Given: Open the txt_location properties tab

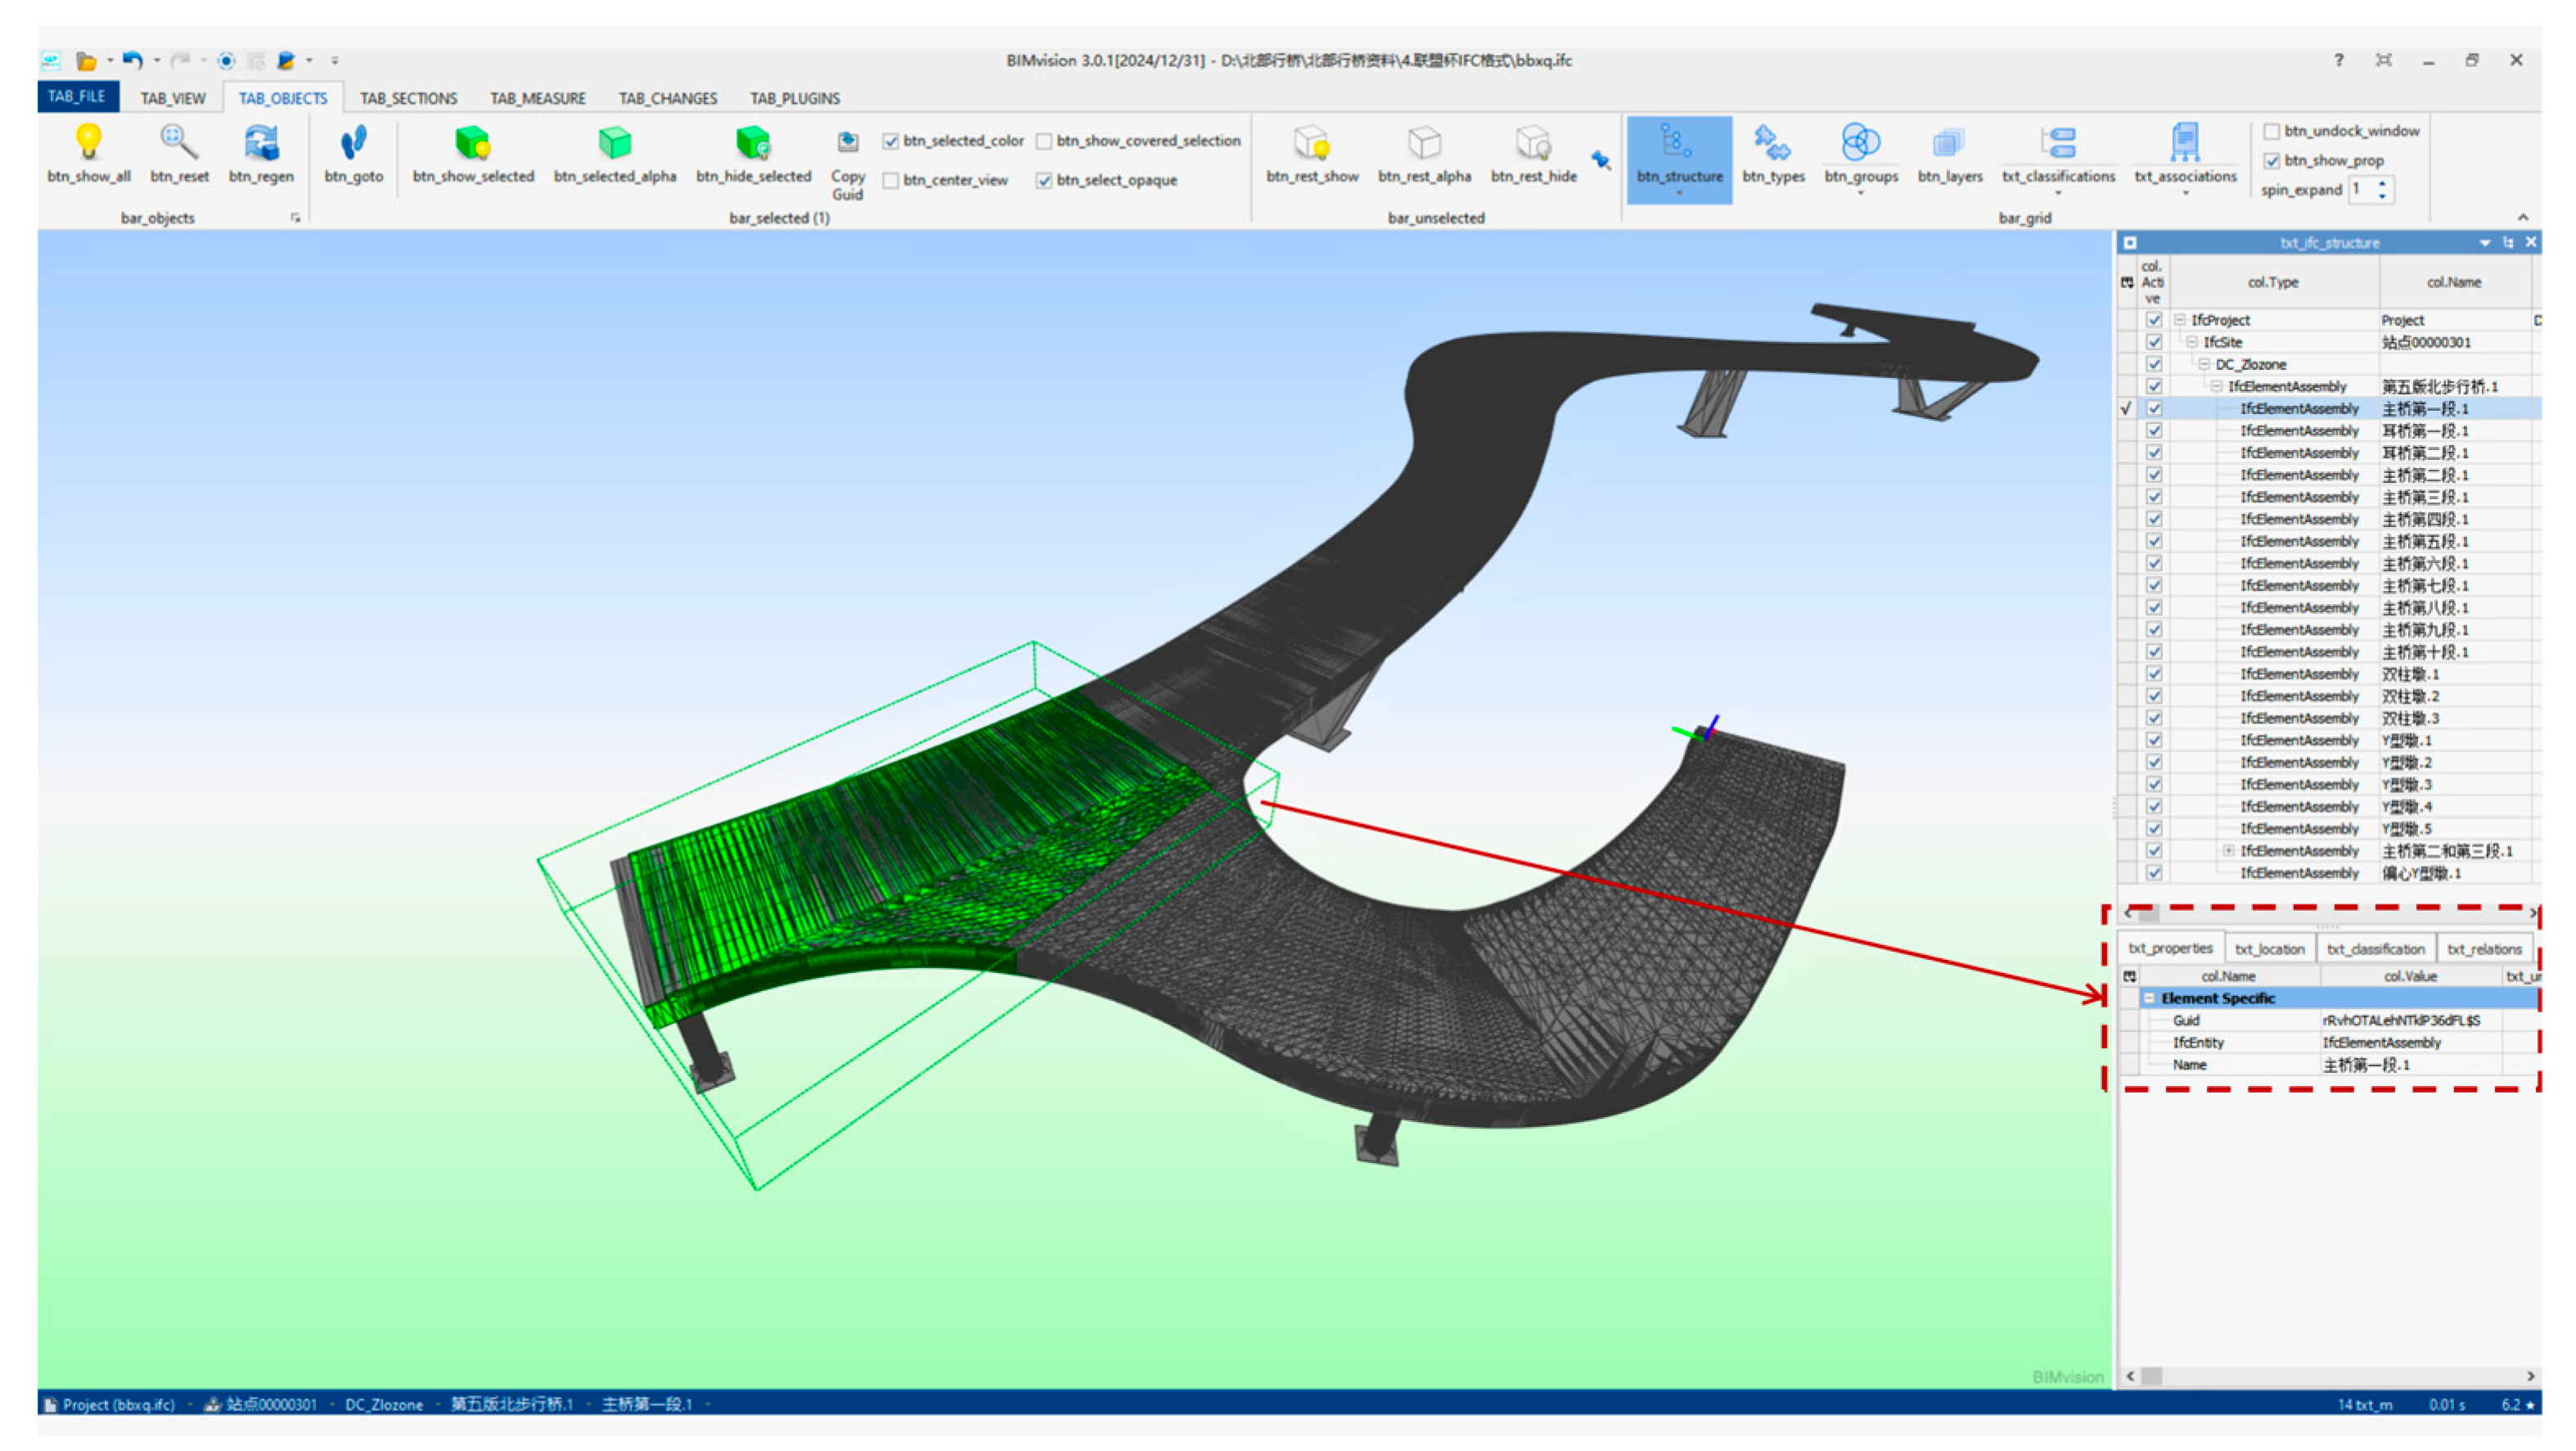Looking at the screenshot, I should (2269, 949).
